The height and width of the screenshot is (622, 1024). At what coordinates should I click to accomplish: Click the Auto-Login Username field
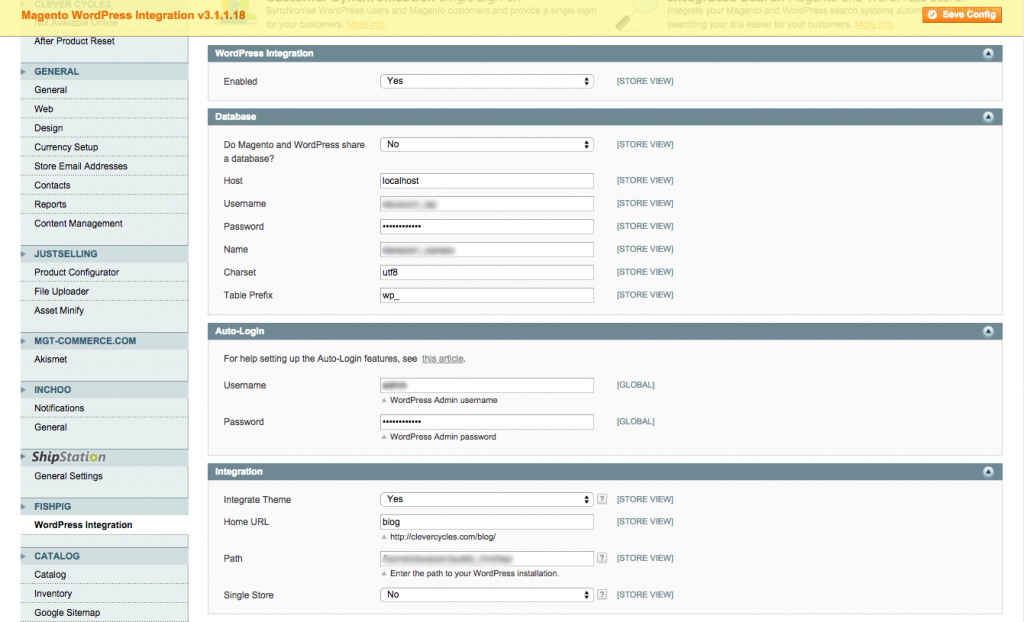[487, 385]
